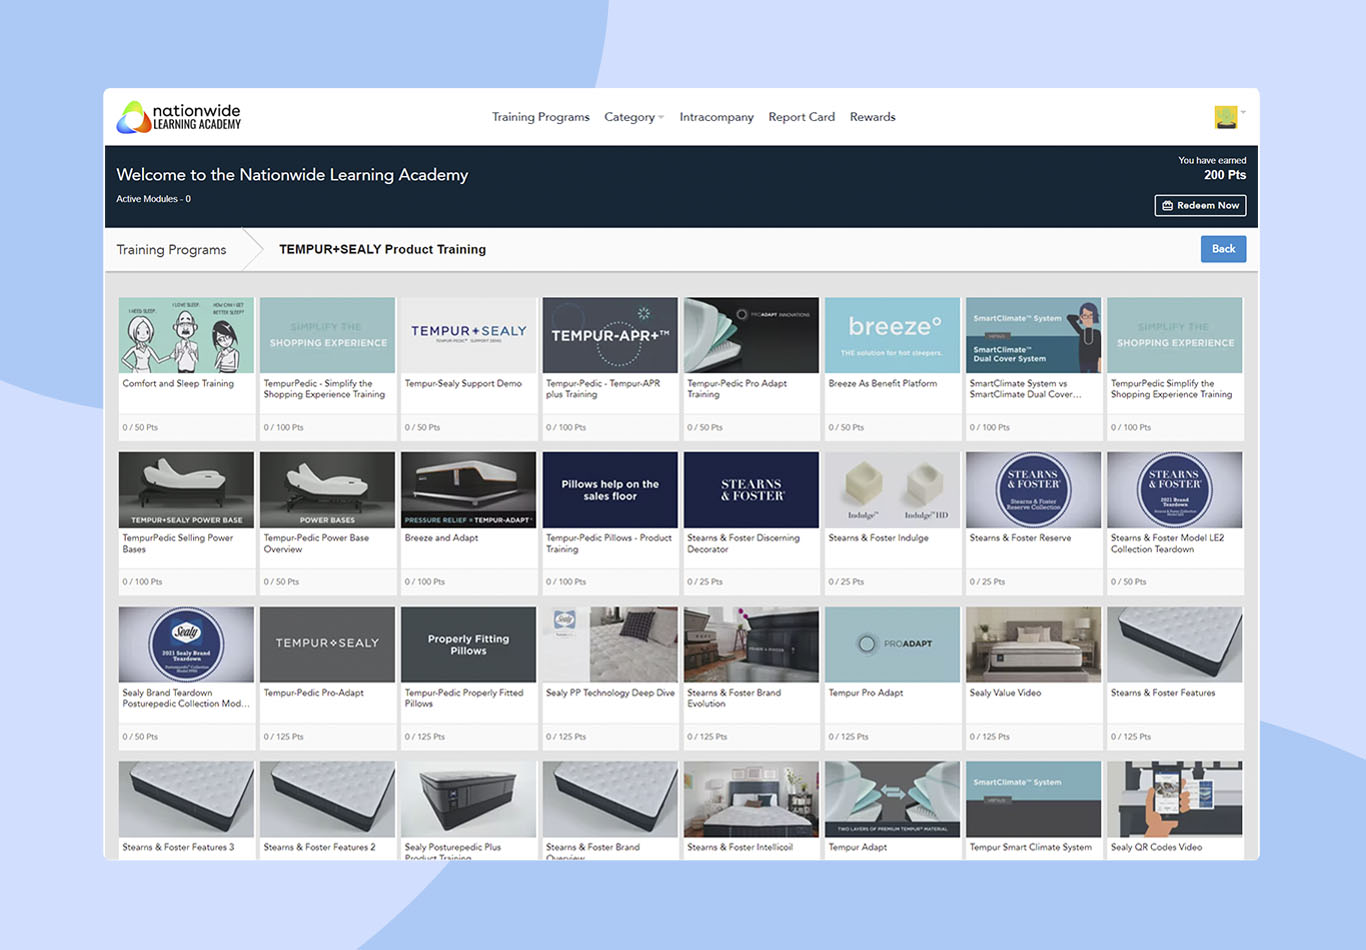This screenshot has width=1366, height=950.
Task: Open the Stearns & Foster Reserve thumbnail
Action: 1033,489
